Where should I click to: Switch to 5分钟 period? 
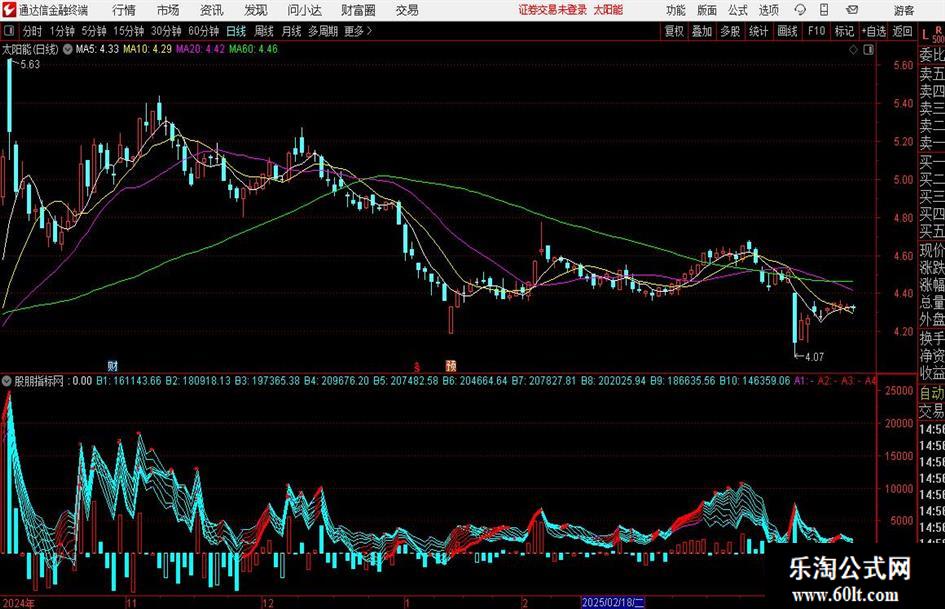[94, 31]
